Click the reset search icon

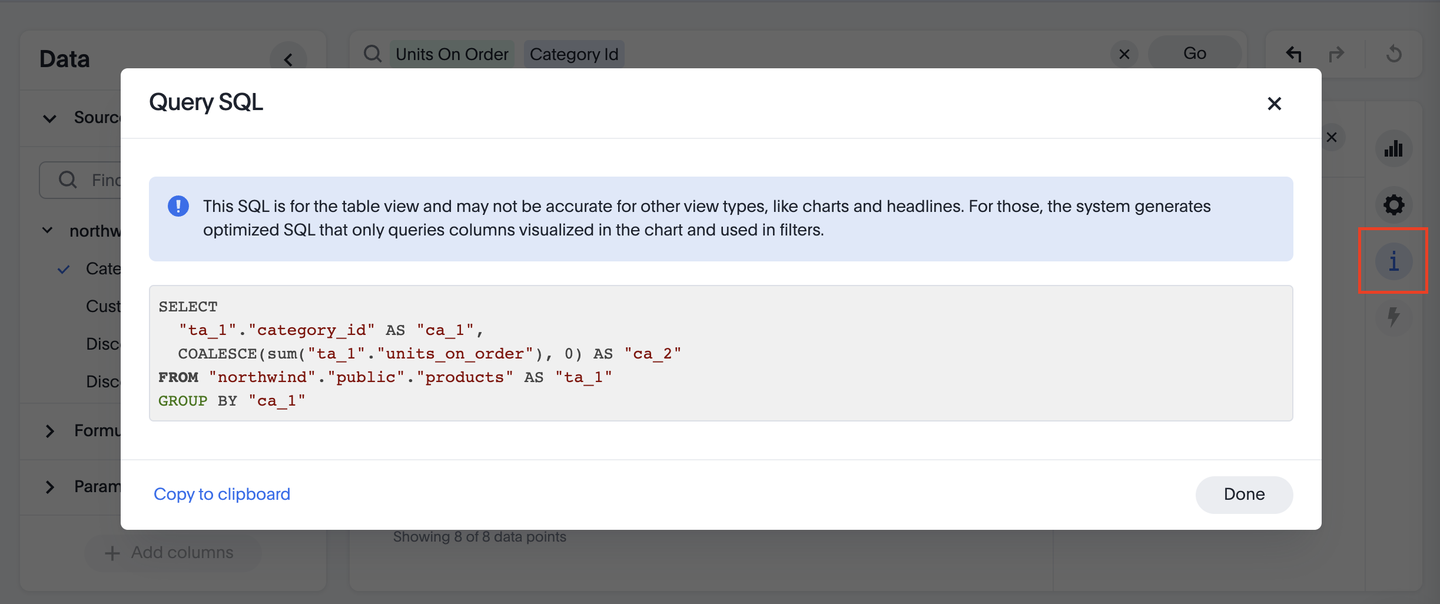tap(1394, 54)
